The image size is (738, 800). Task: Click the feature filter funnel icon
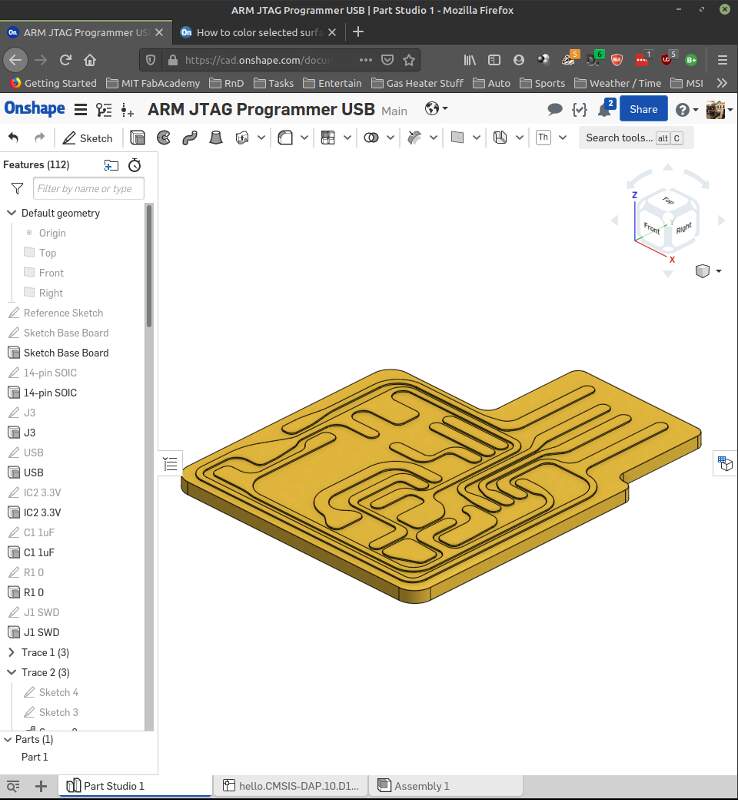17,189
